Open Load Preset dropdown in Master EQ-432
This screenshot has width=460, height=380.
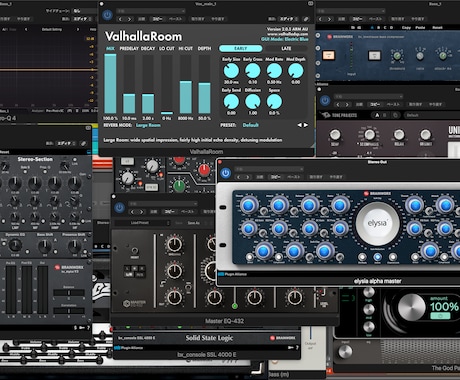pyautogui.click(x=142, y=223)
